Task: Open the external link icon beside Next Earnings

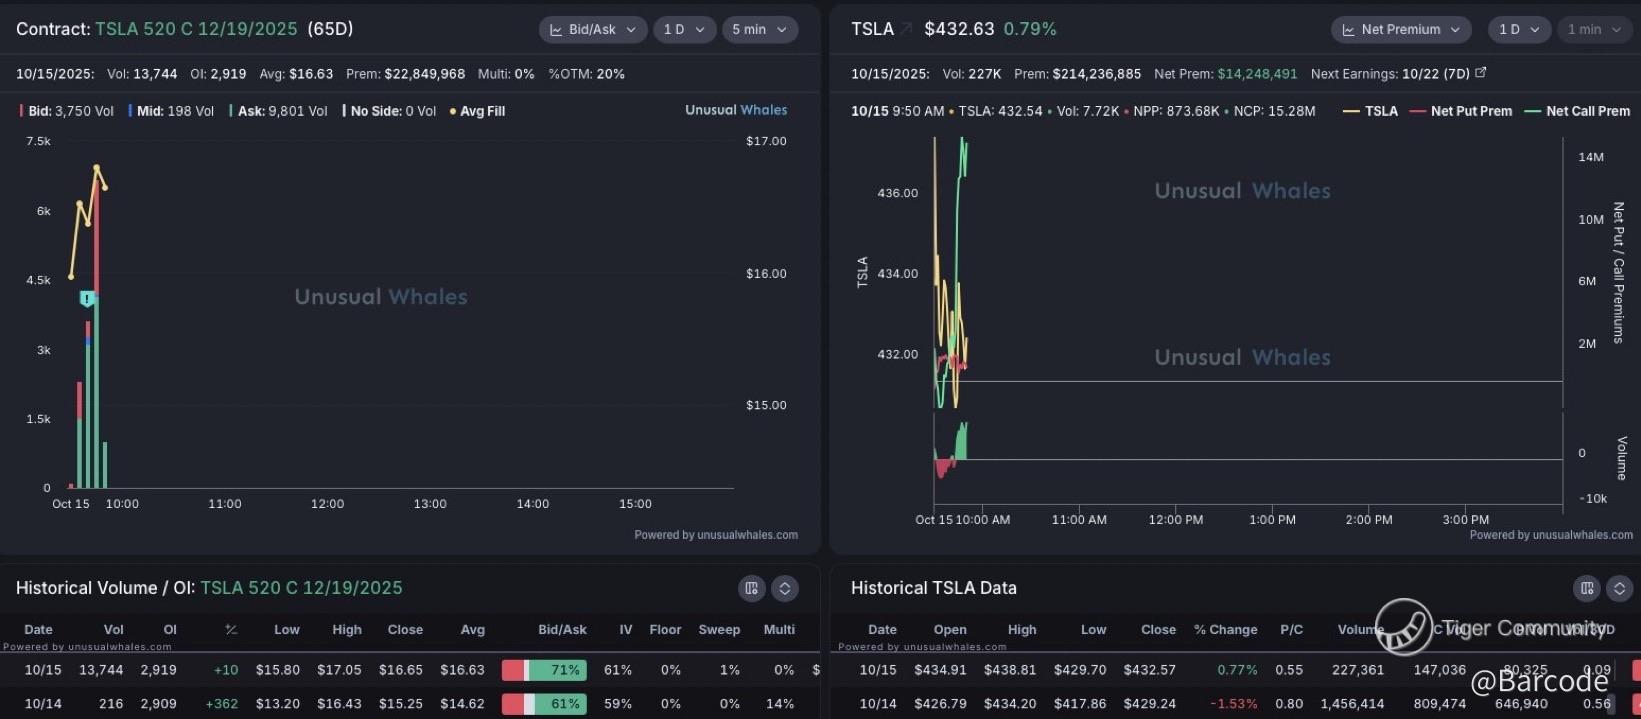Action: pos(1481,73)
